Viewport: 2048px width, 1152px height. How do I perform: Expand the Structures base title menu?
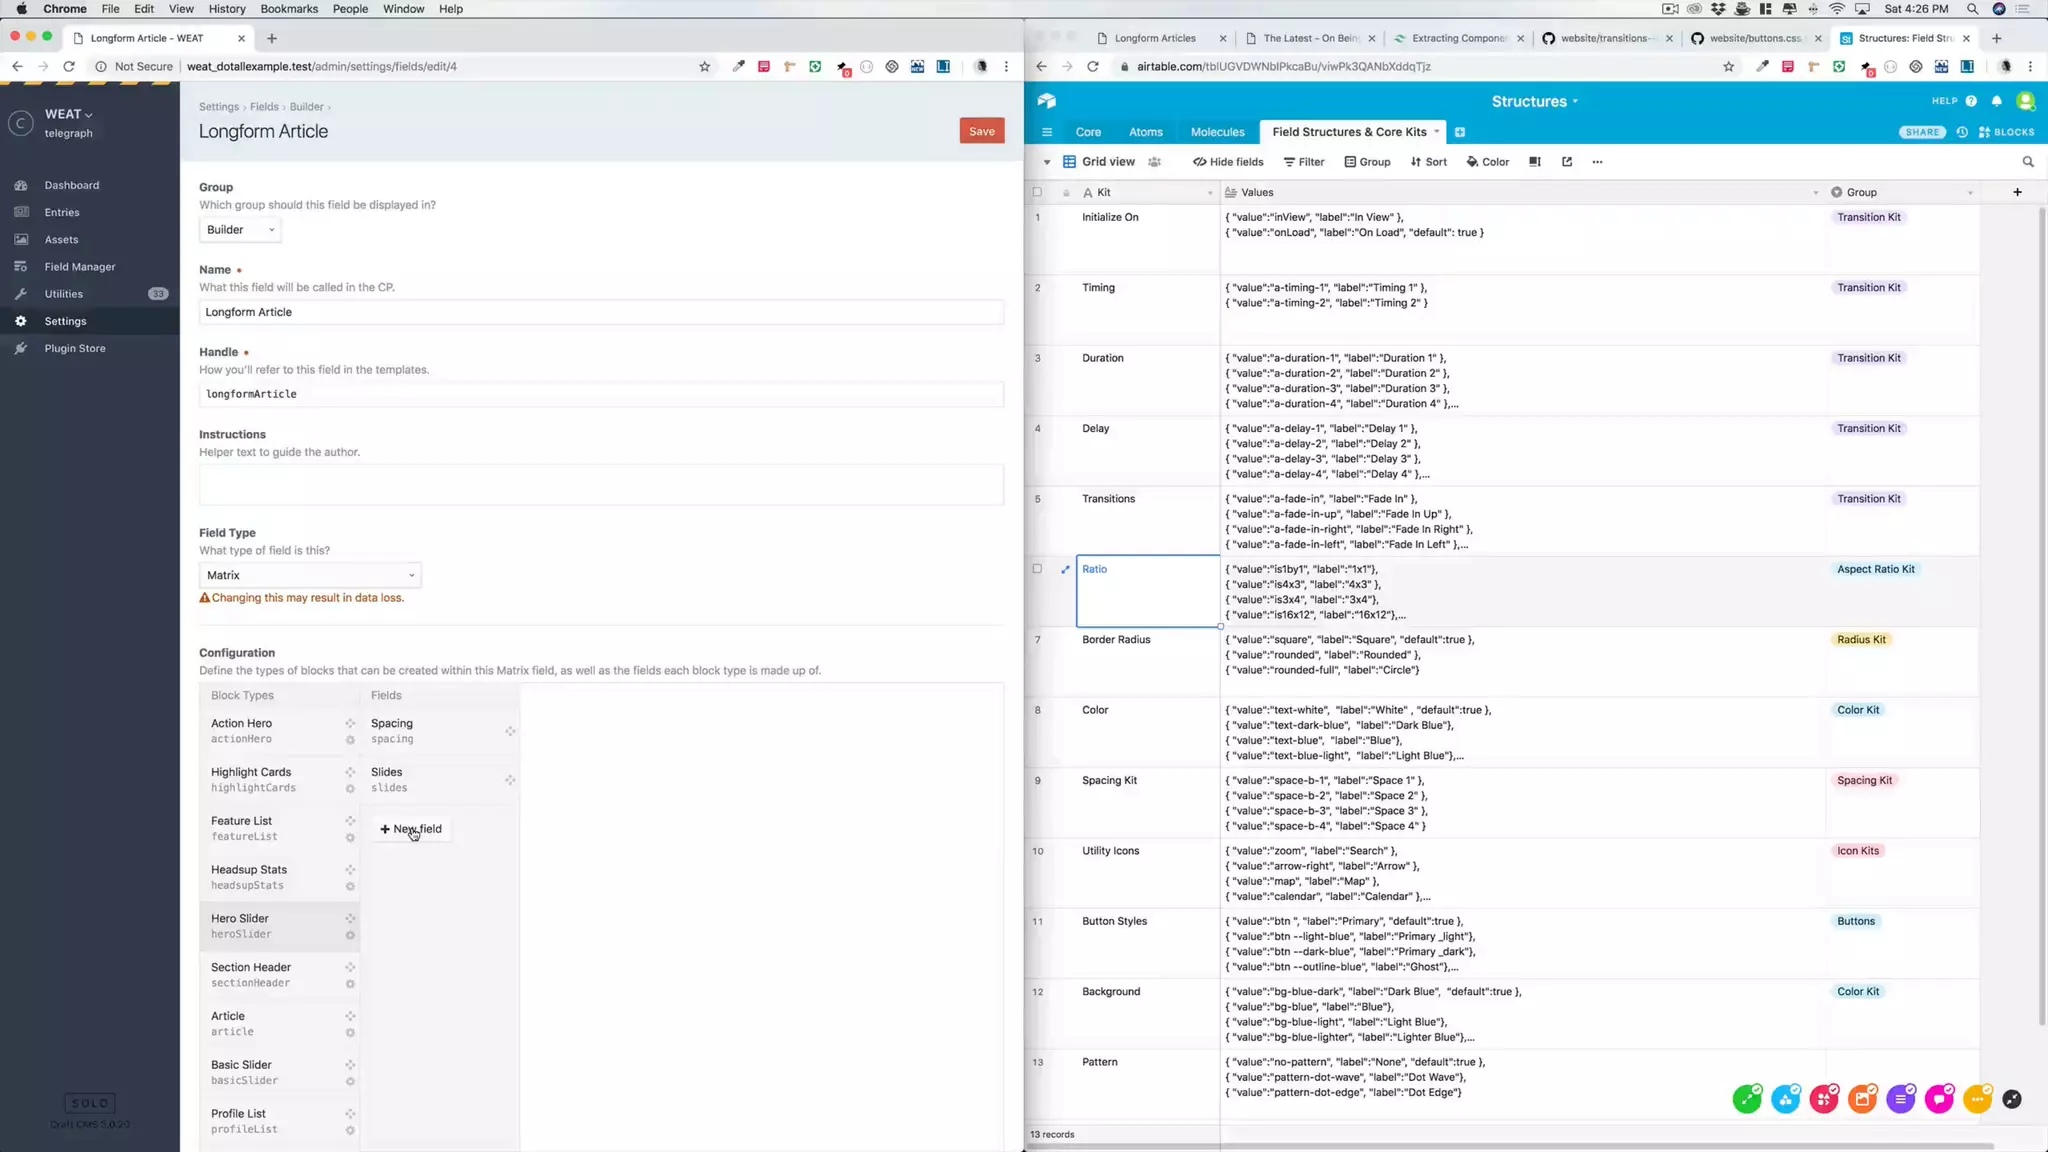click(1535, 101)
